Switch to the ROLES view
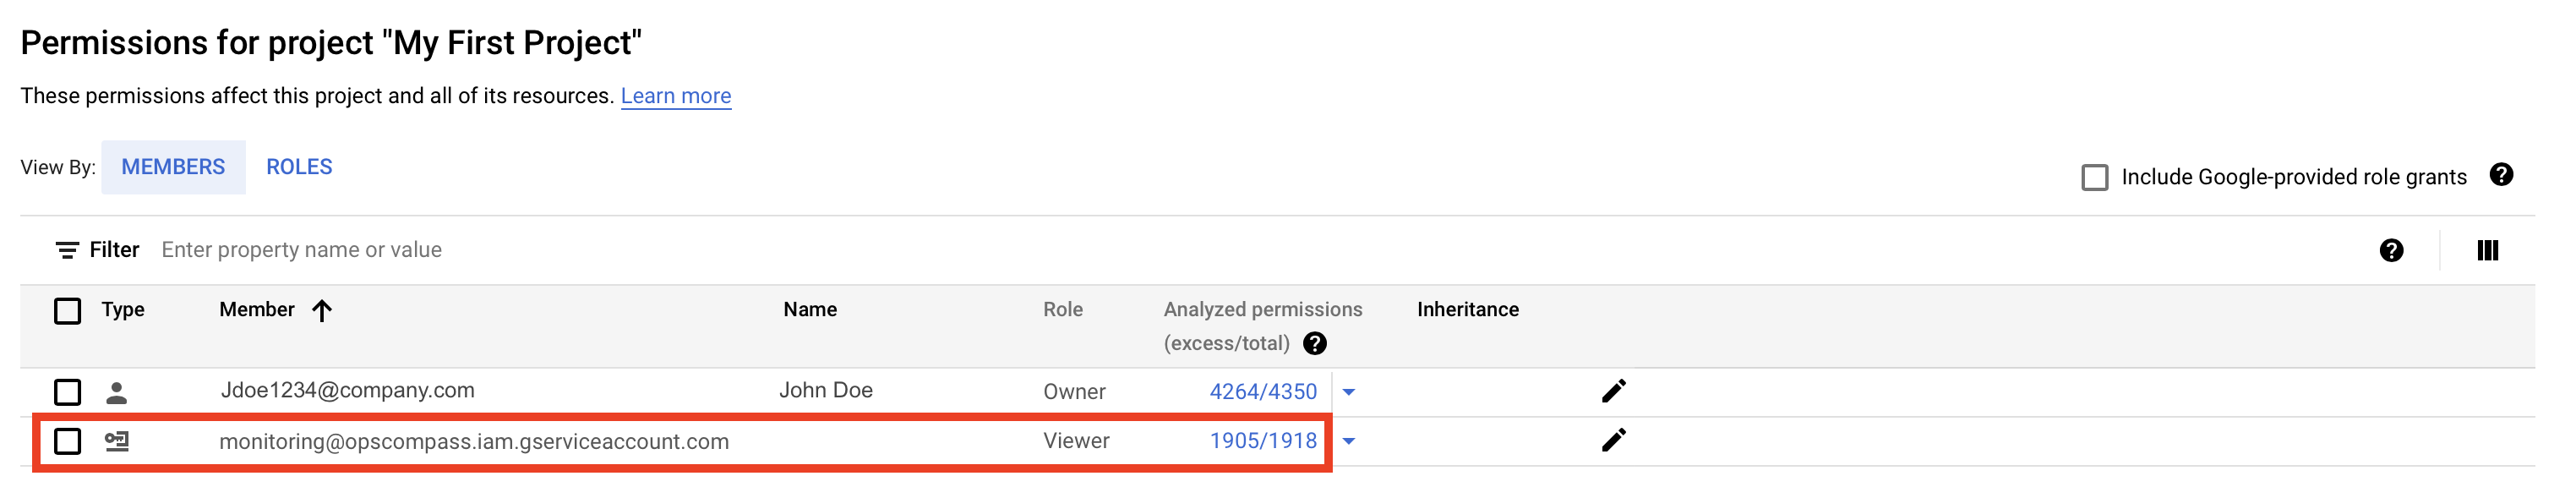The image size is (2576, 487). pyautogui.click(x=299, y=167)
